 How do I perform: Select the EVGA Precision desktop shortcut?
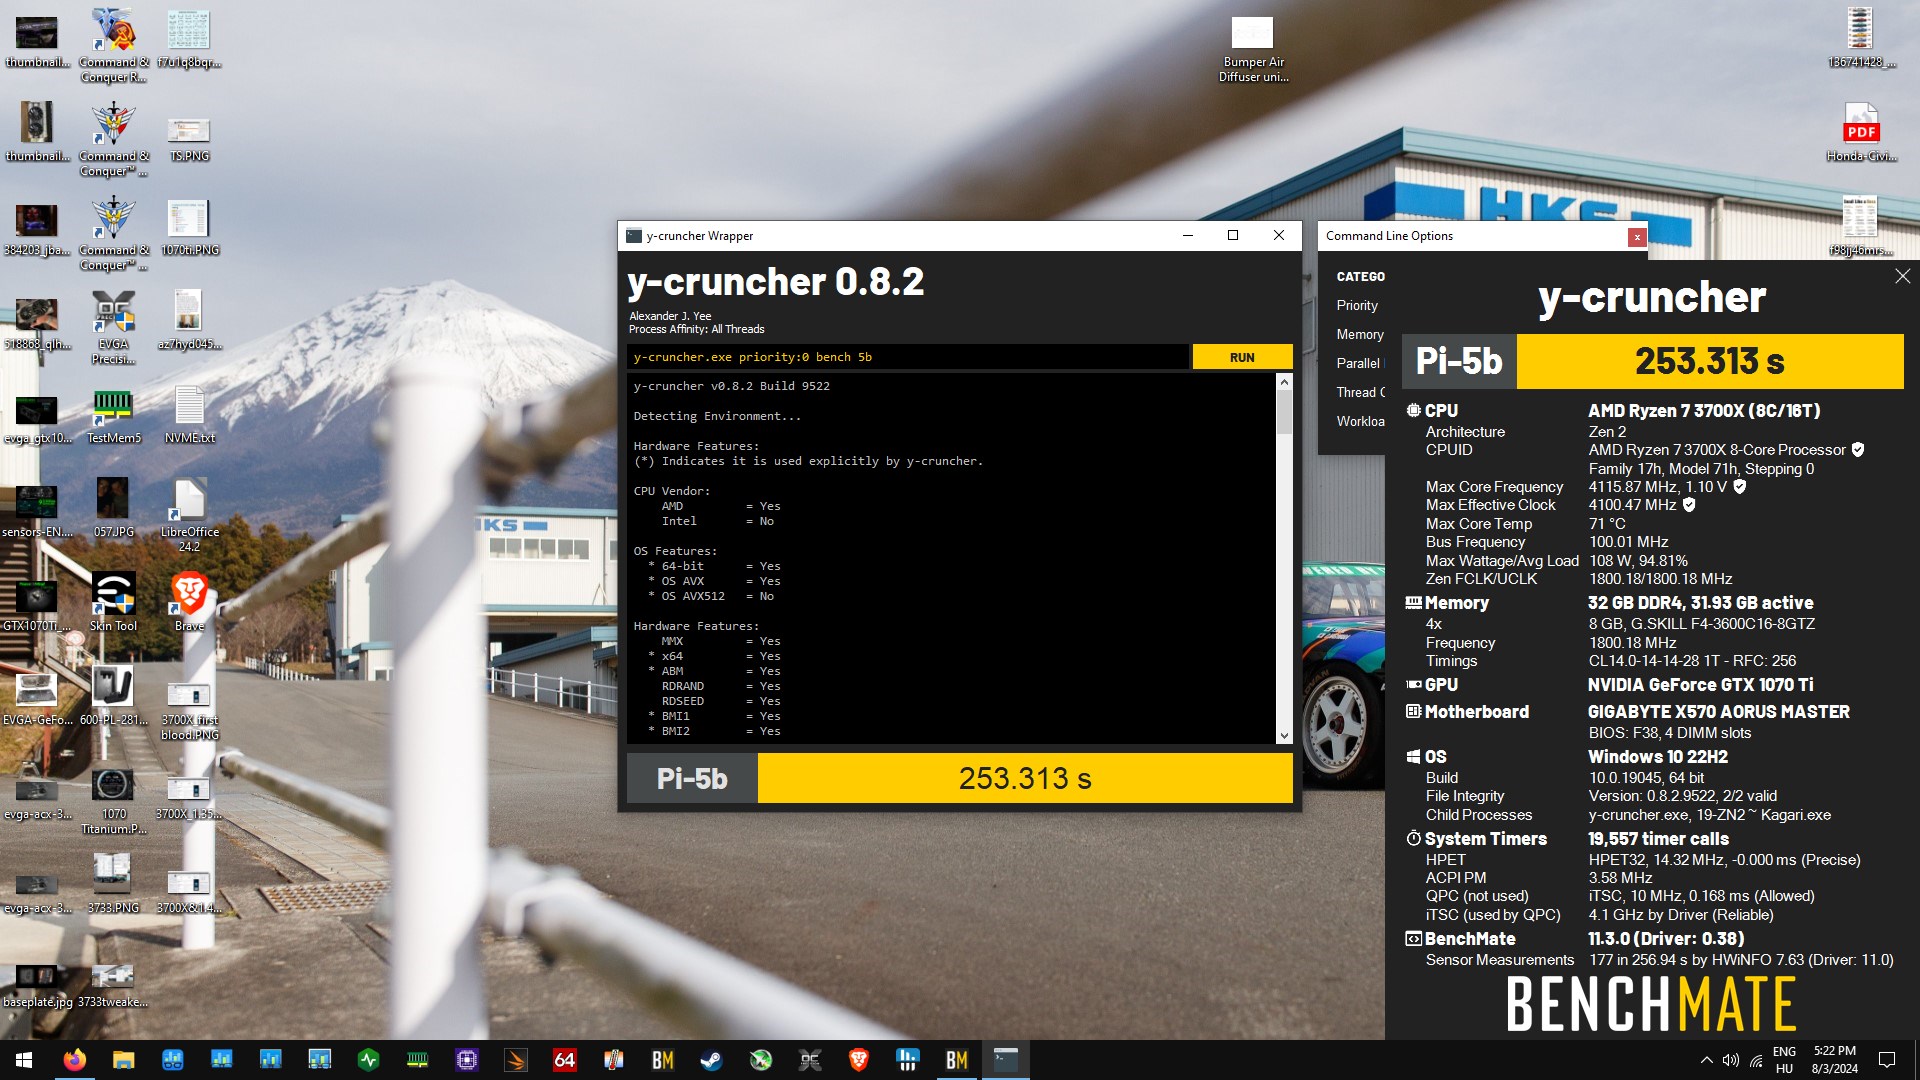click(113, 328)
